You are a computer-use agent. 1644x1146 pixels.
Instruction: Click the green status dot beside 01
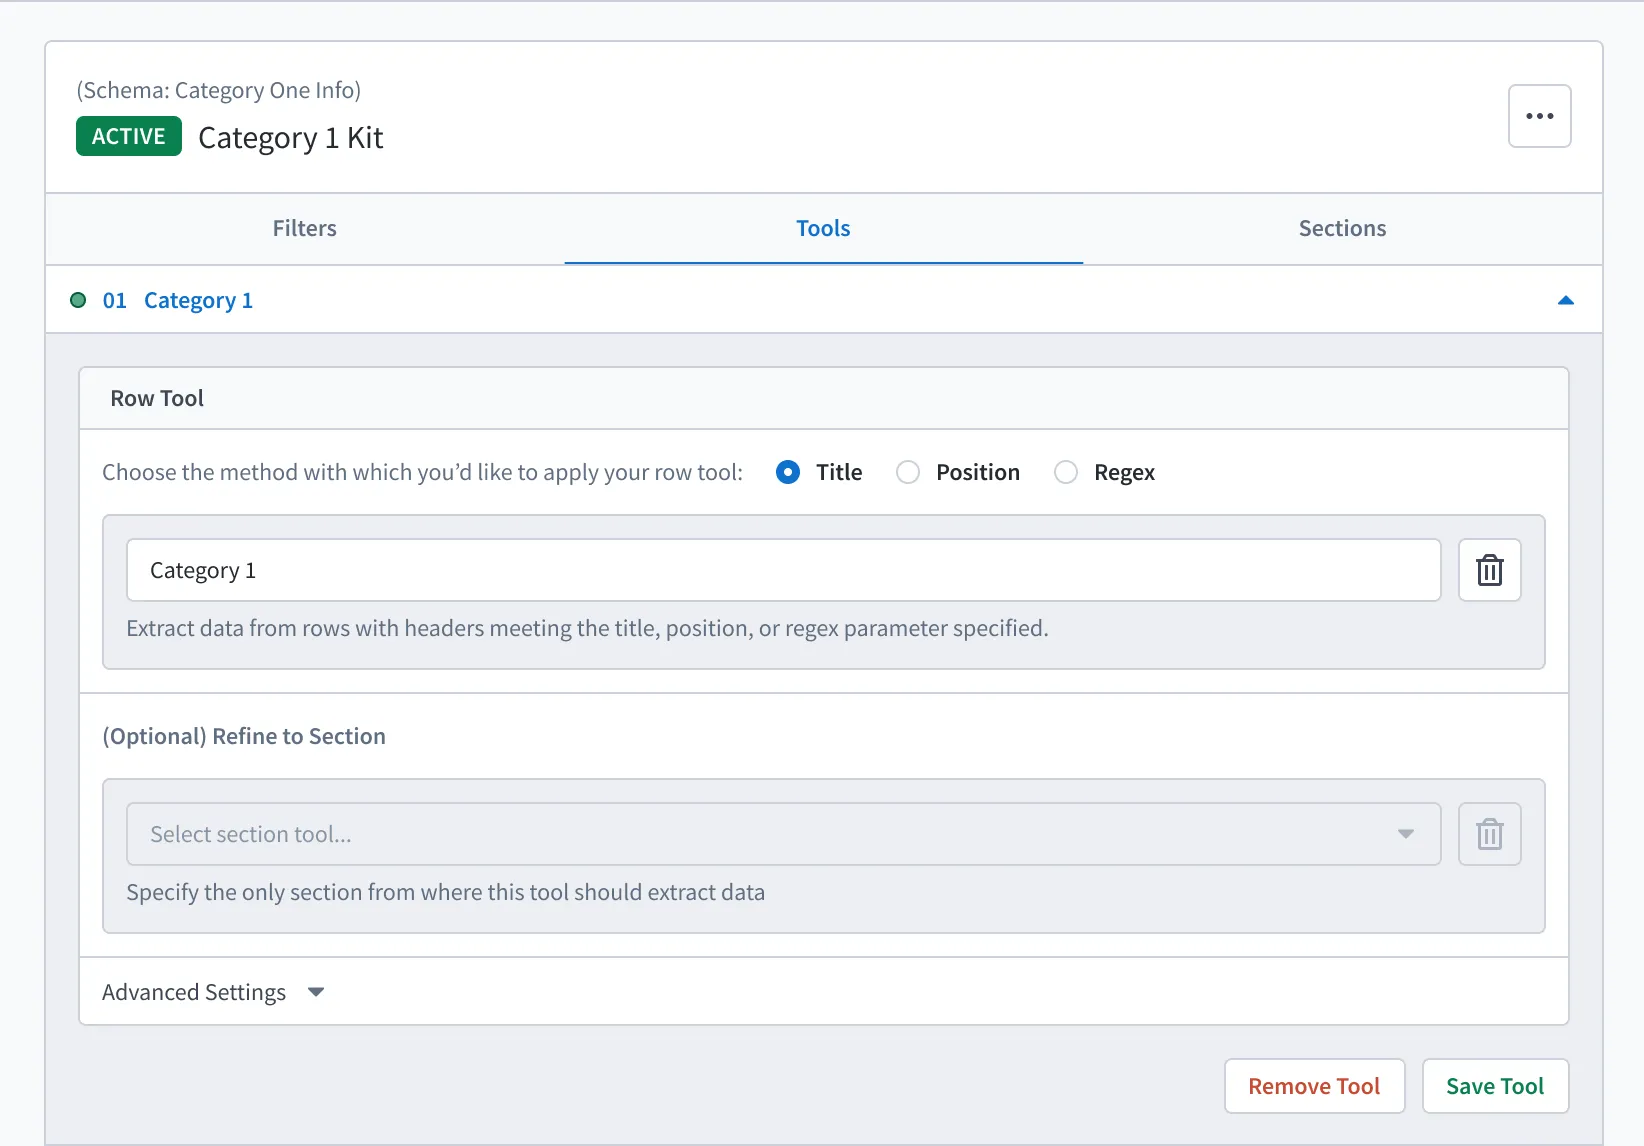[78, 300]
